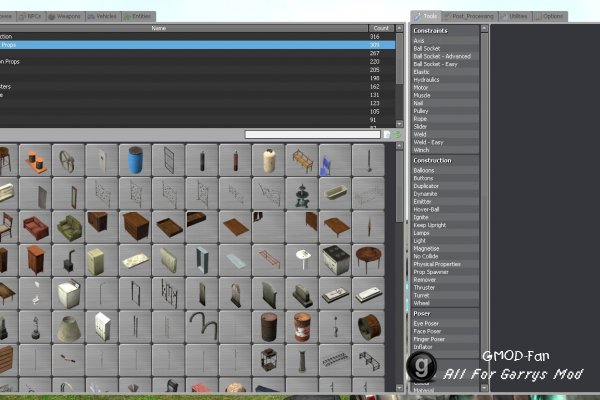Select the white pedestal sink prop

[302, 260]
